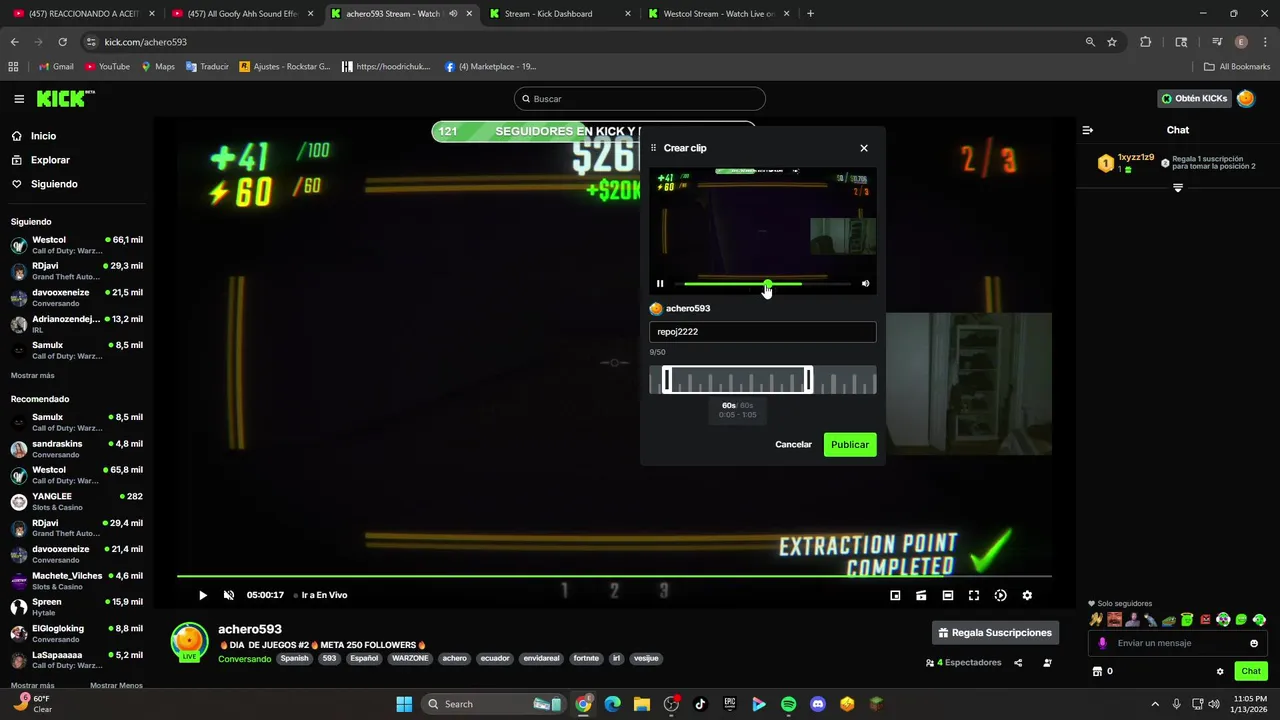The height and width of the screenshot is (720, 1280).
Task: Open chat settings gear
Action: (1220, 671)
